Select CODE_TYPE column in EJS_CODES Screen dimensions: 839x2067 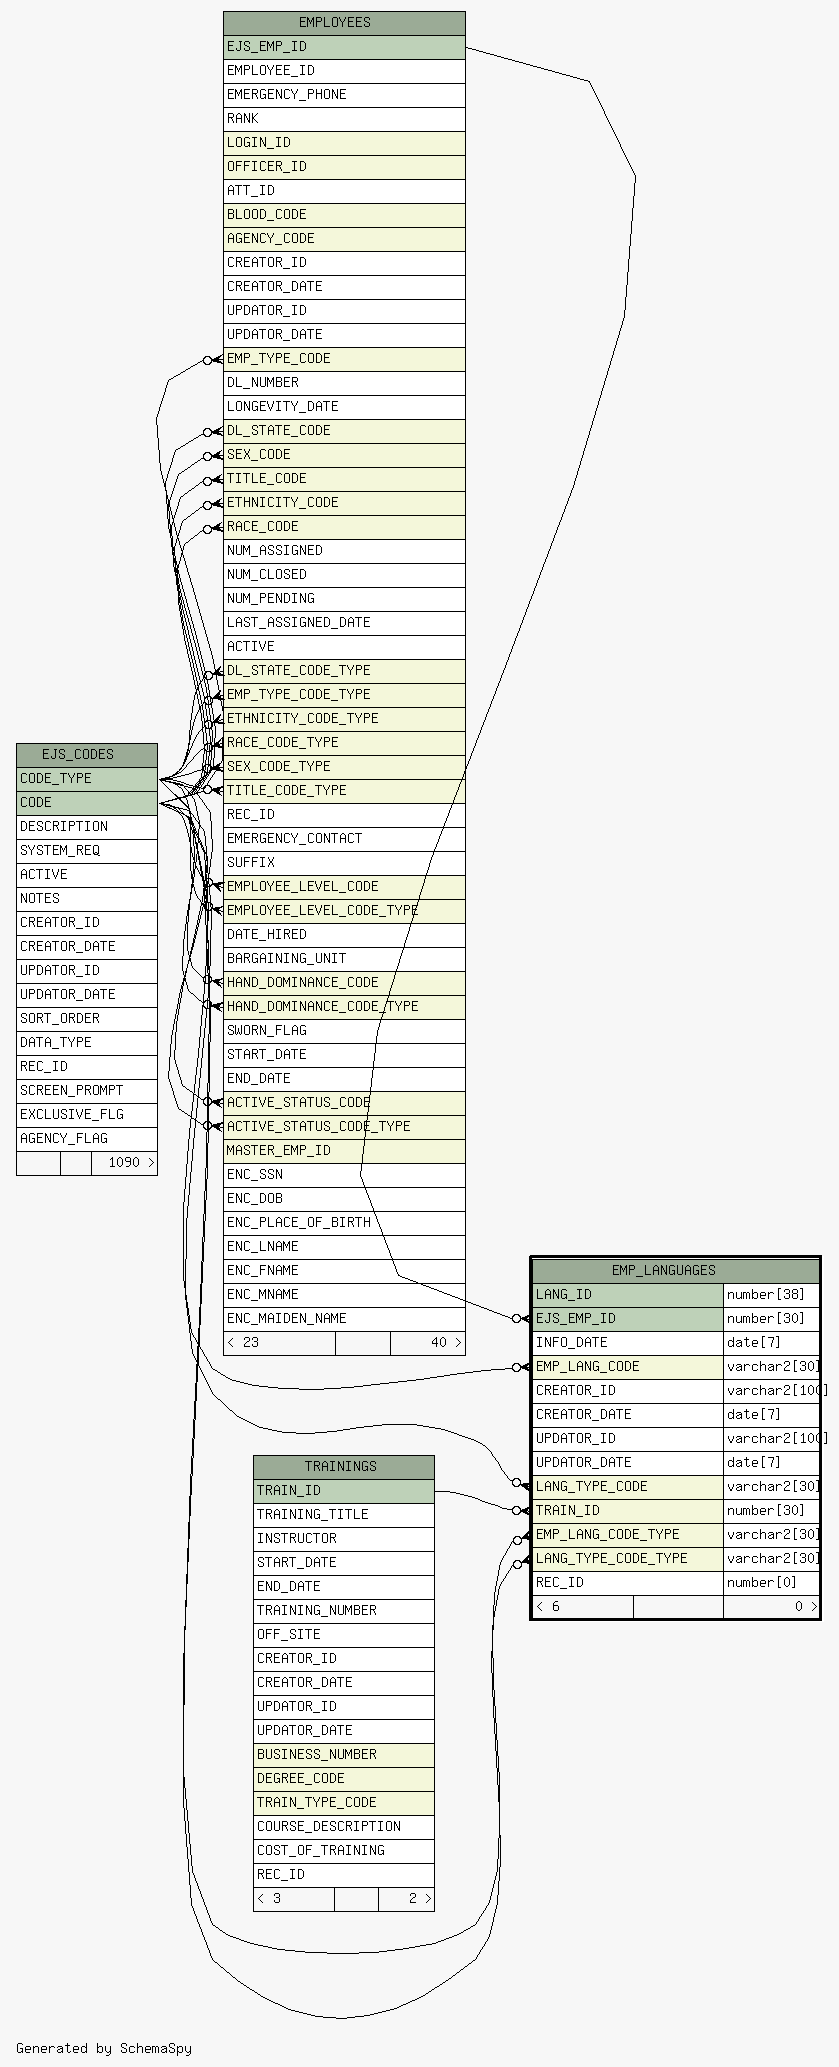(x=87, y=779)
